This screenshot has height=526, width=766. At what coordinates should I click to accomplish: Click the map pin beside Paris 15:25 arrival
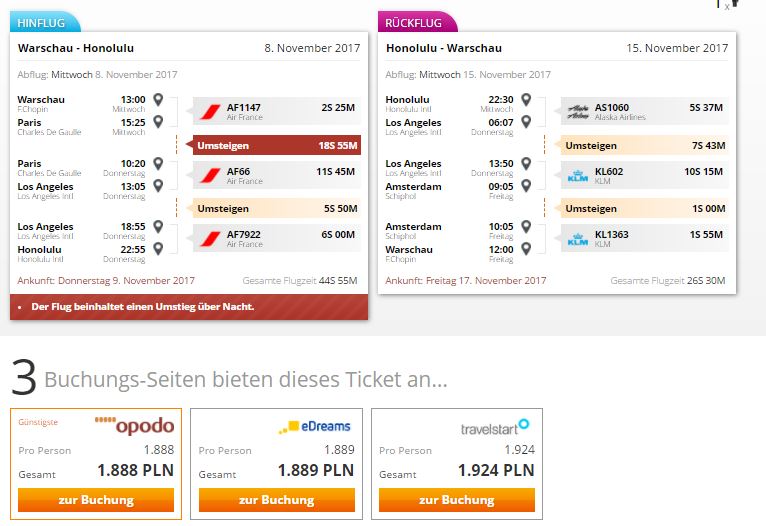point(158,122)
